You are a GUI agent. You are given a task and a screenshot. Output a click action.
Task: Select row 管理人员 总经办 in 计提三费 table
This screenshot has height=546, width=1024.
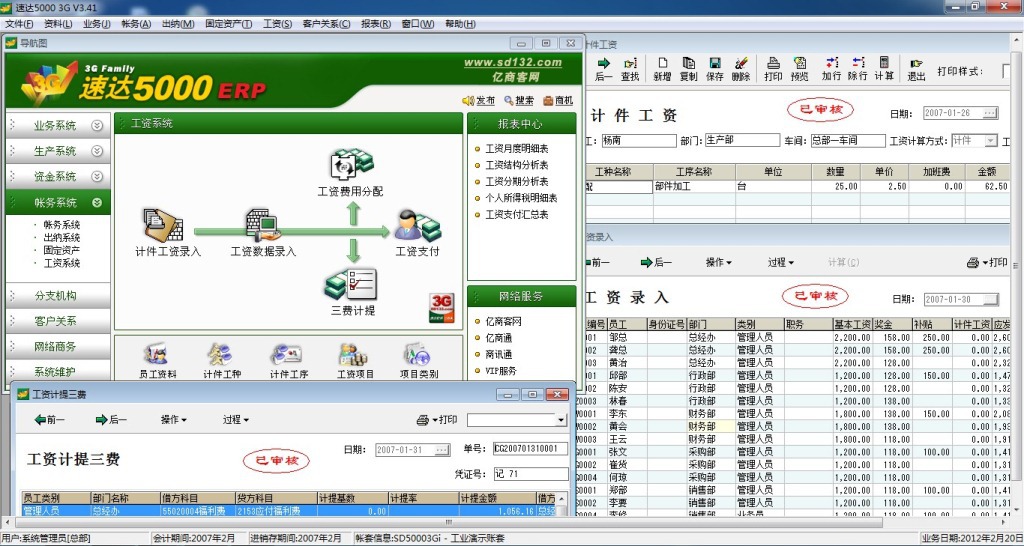click(x=288, y=511)
